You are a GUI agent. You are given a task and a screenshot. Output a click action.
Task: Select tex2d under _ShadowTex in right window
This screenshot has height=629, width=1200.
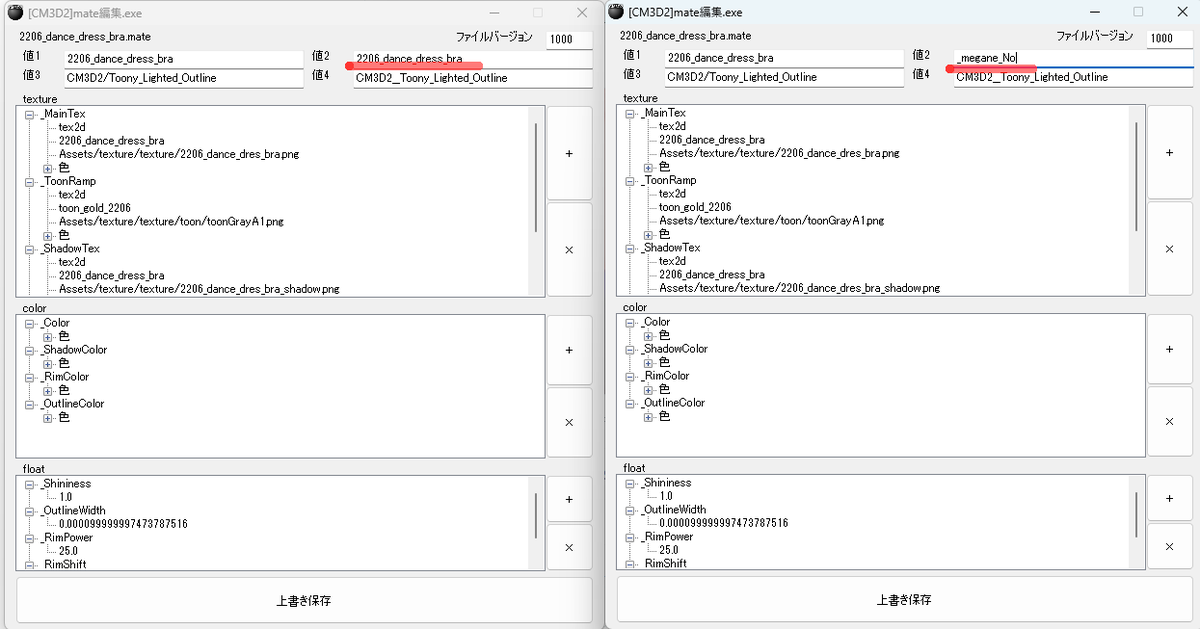(x=672, y=261)
